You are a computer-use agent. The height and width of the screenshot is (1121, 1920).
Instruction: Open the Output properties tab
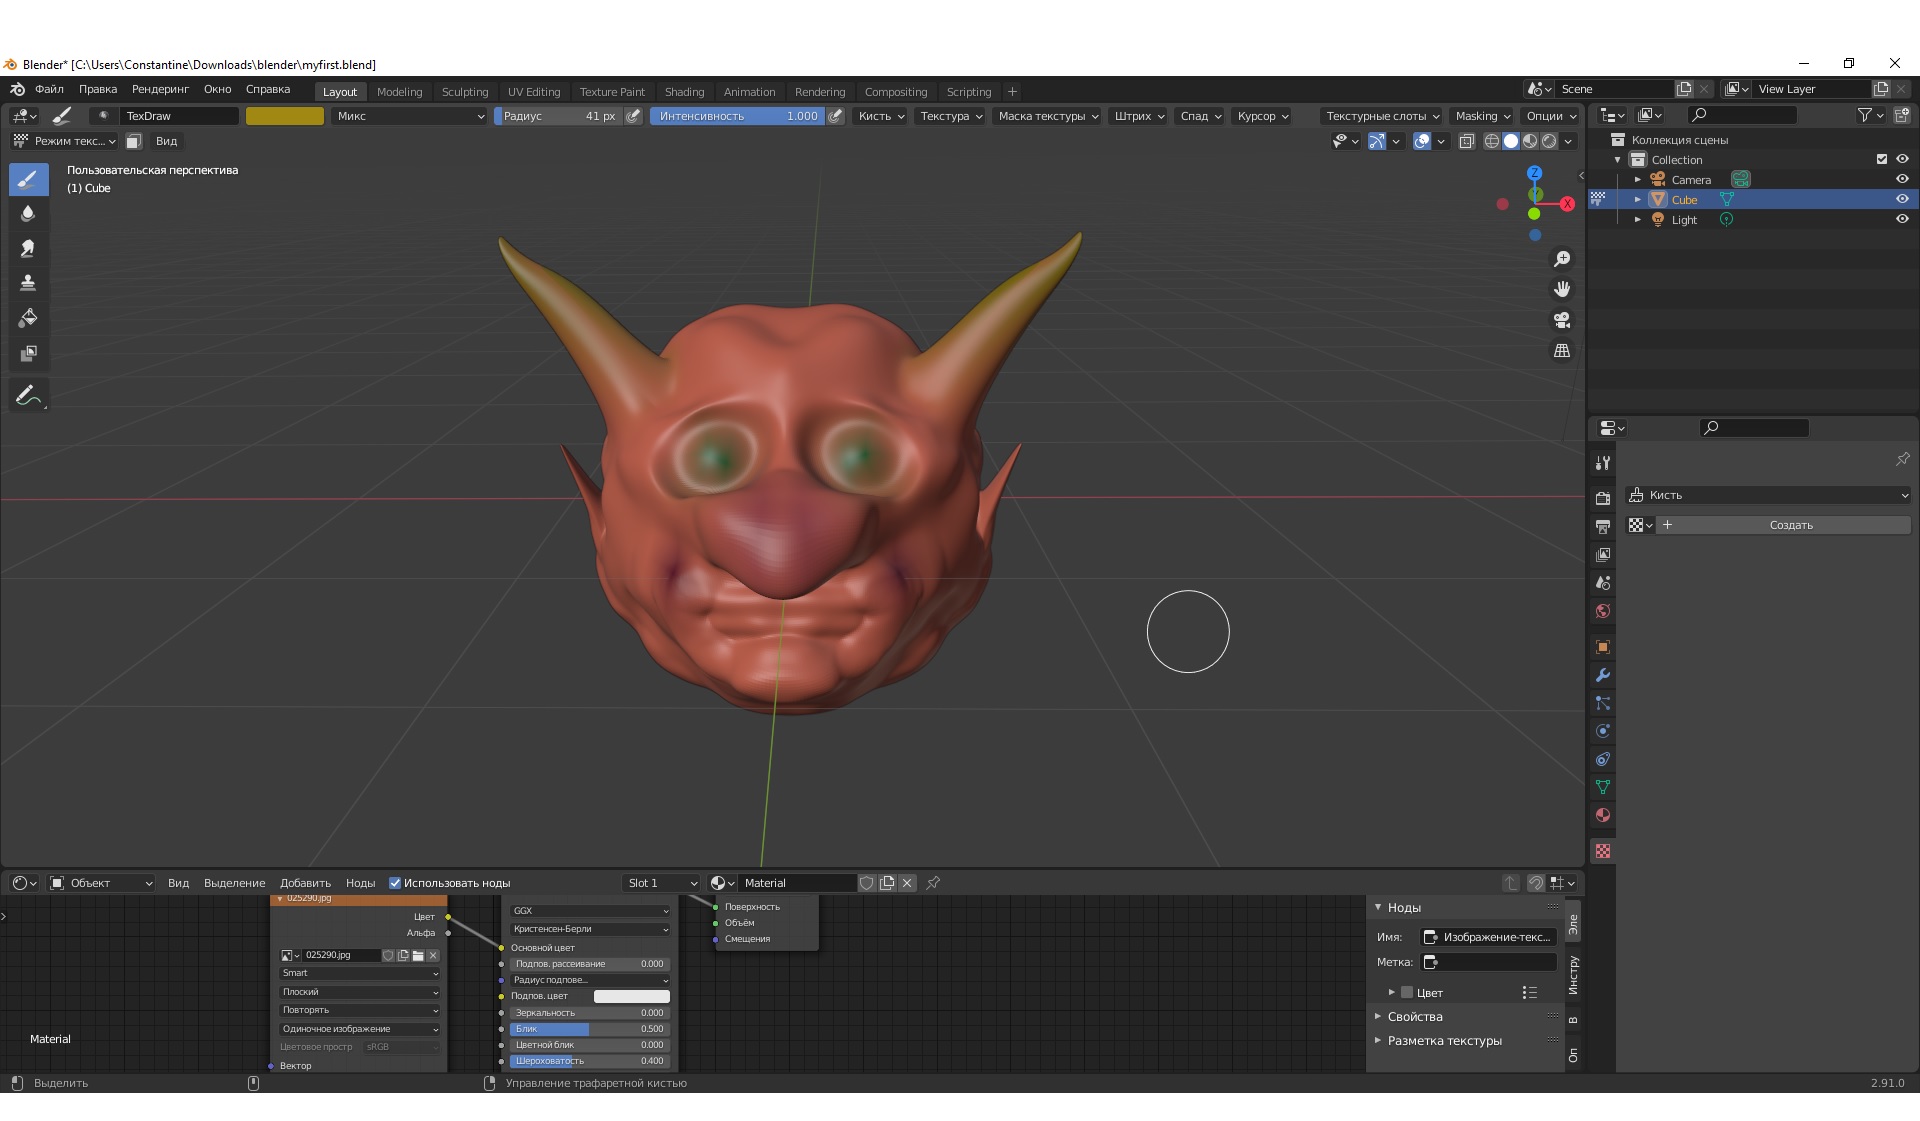(1603, 526)
